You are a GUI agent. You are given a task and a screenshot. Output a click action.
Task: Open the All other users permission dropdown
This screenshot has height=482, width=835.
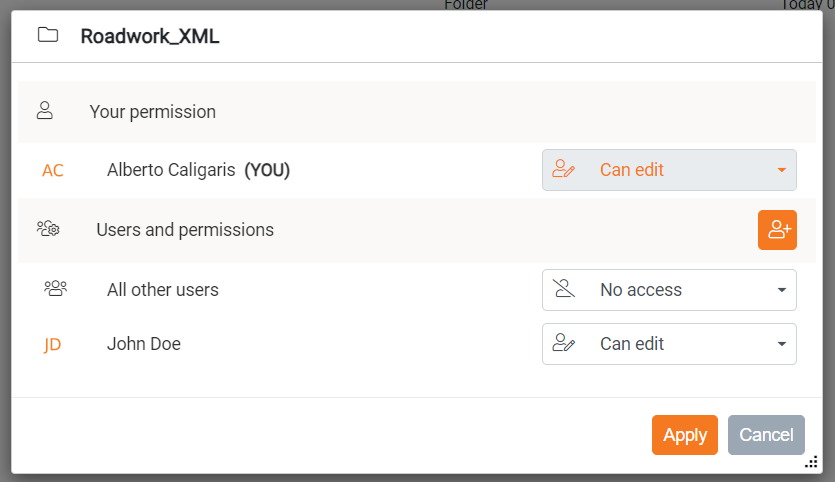669,290
